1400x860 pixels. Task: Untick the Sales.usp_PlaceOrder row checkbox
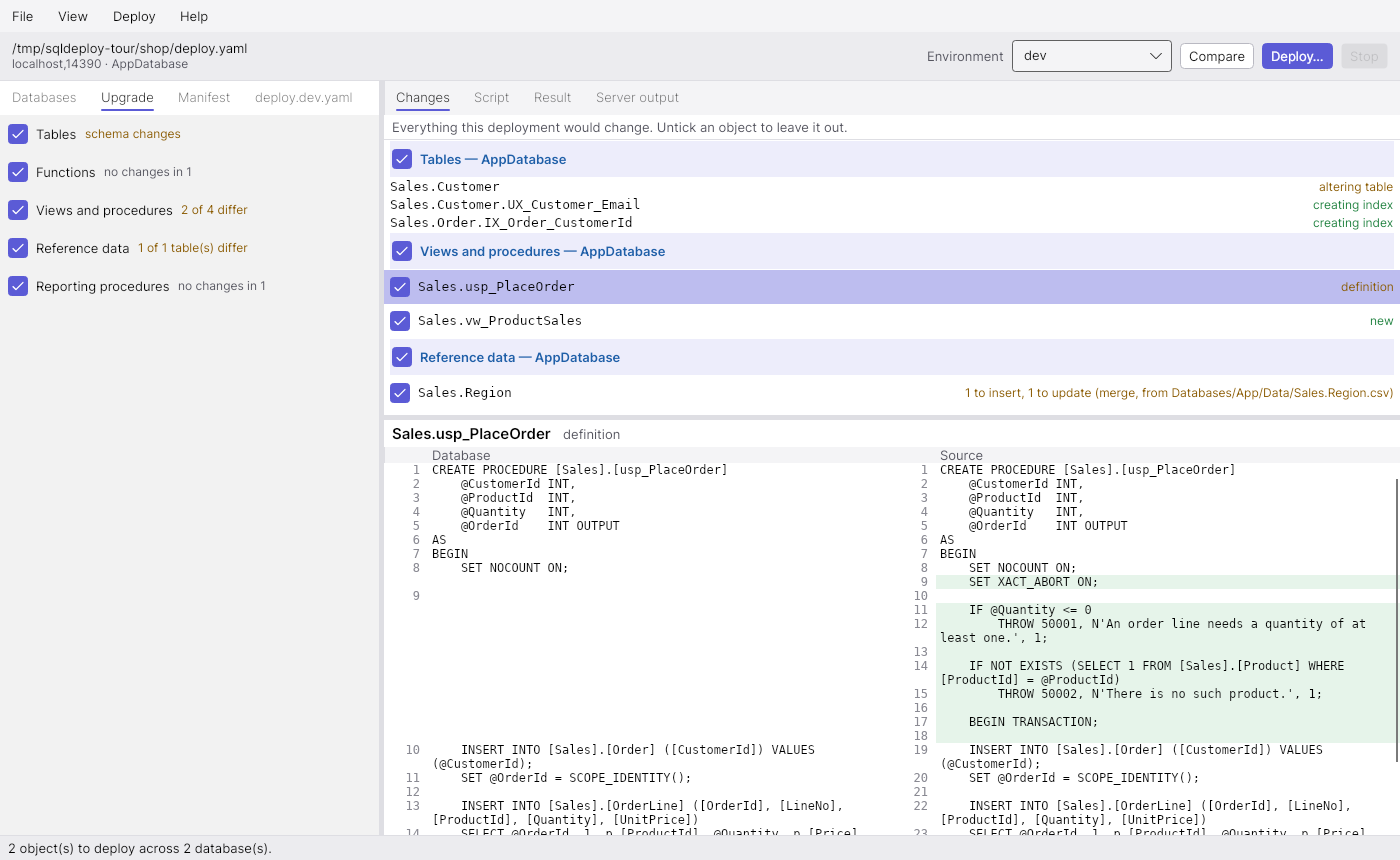pyautogui.click(x=400, y=287)
